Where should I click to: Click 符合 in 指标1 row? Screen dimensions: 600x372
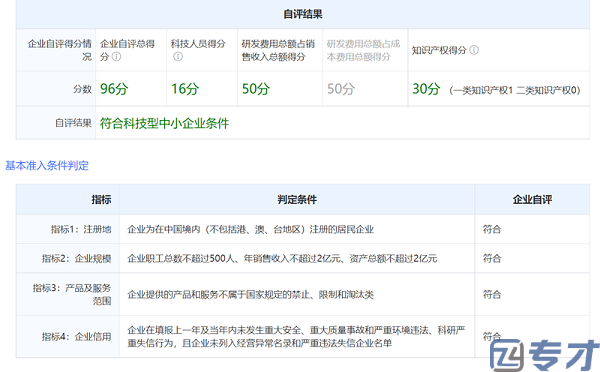pyautogui.click(x=492, y=229)
